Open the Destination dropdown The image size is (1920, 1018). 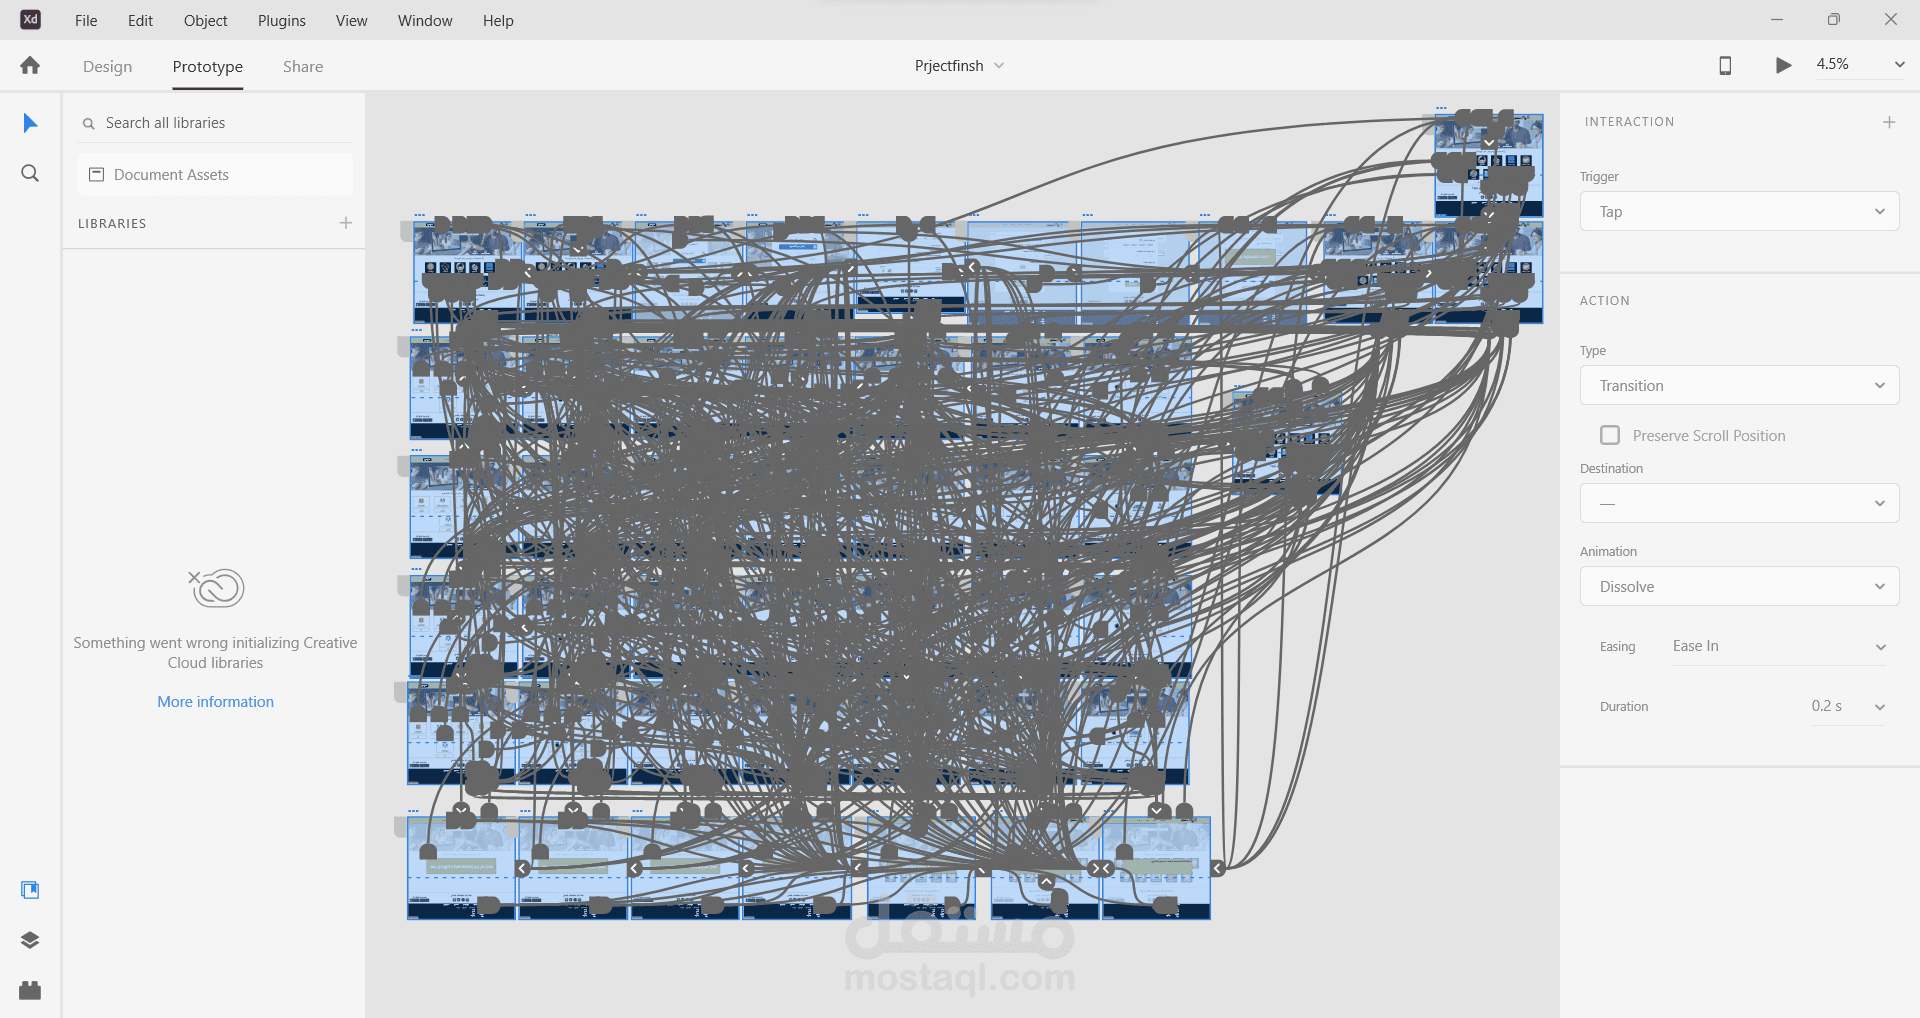pyautogui.click(x=1739, y=503)
